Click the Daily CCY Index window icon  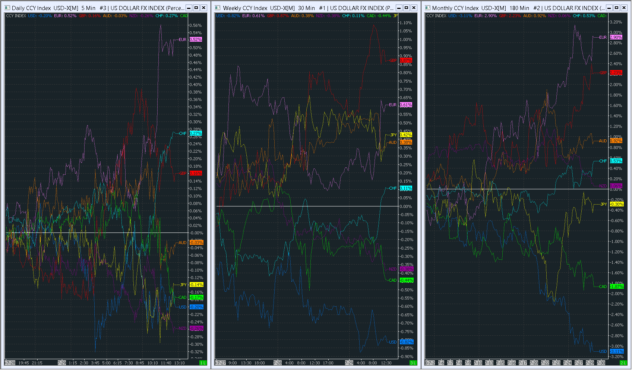[7, 8]
